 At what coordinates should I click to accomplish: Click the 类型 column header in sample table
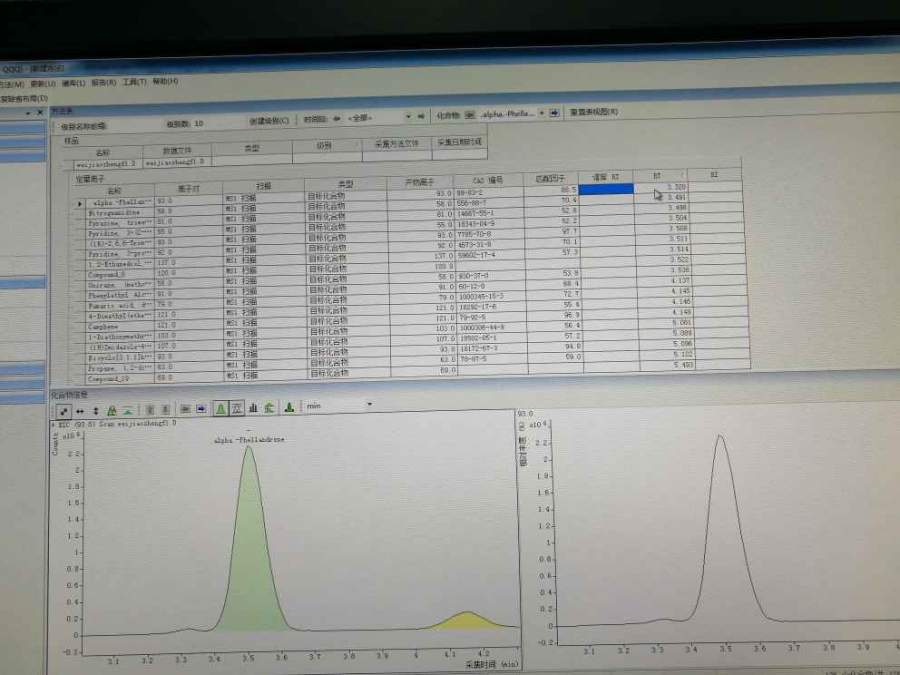(x=251, y=148)
